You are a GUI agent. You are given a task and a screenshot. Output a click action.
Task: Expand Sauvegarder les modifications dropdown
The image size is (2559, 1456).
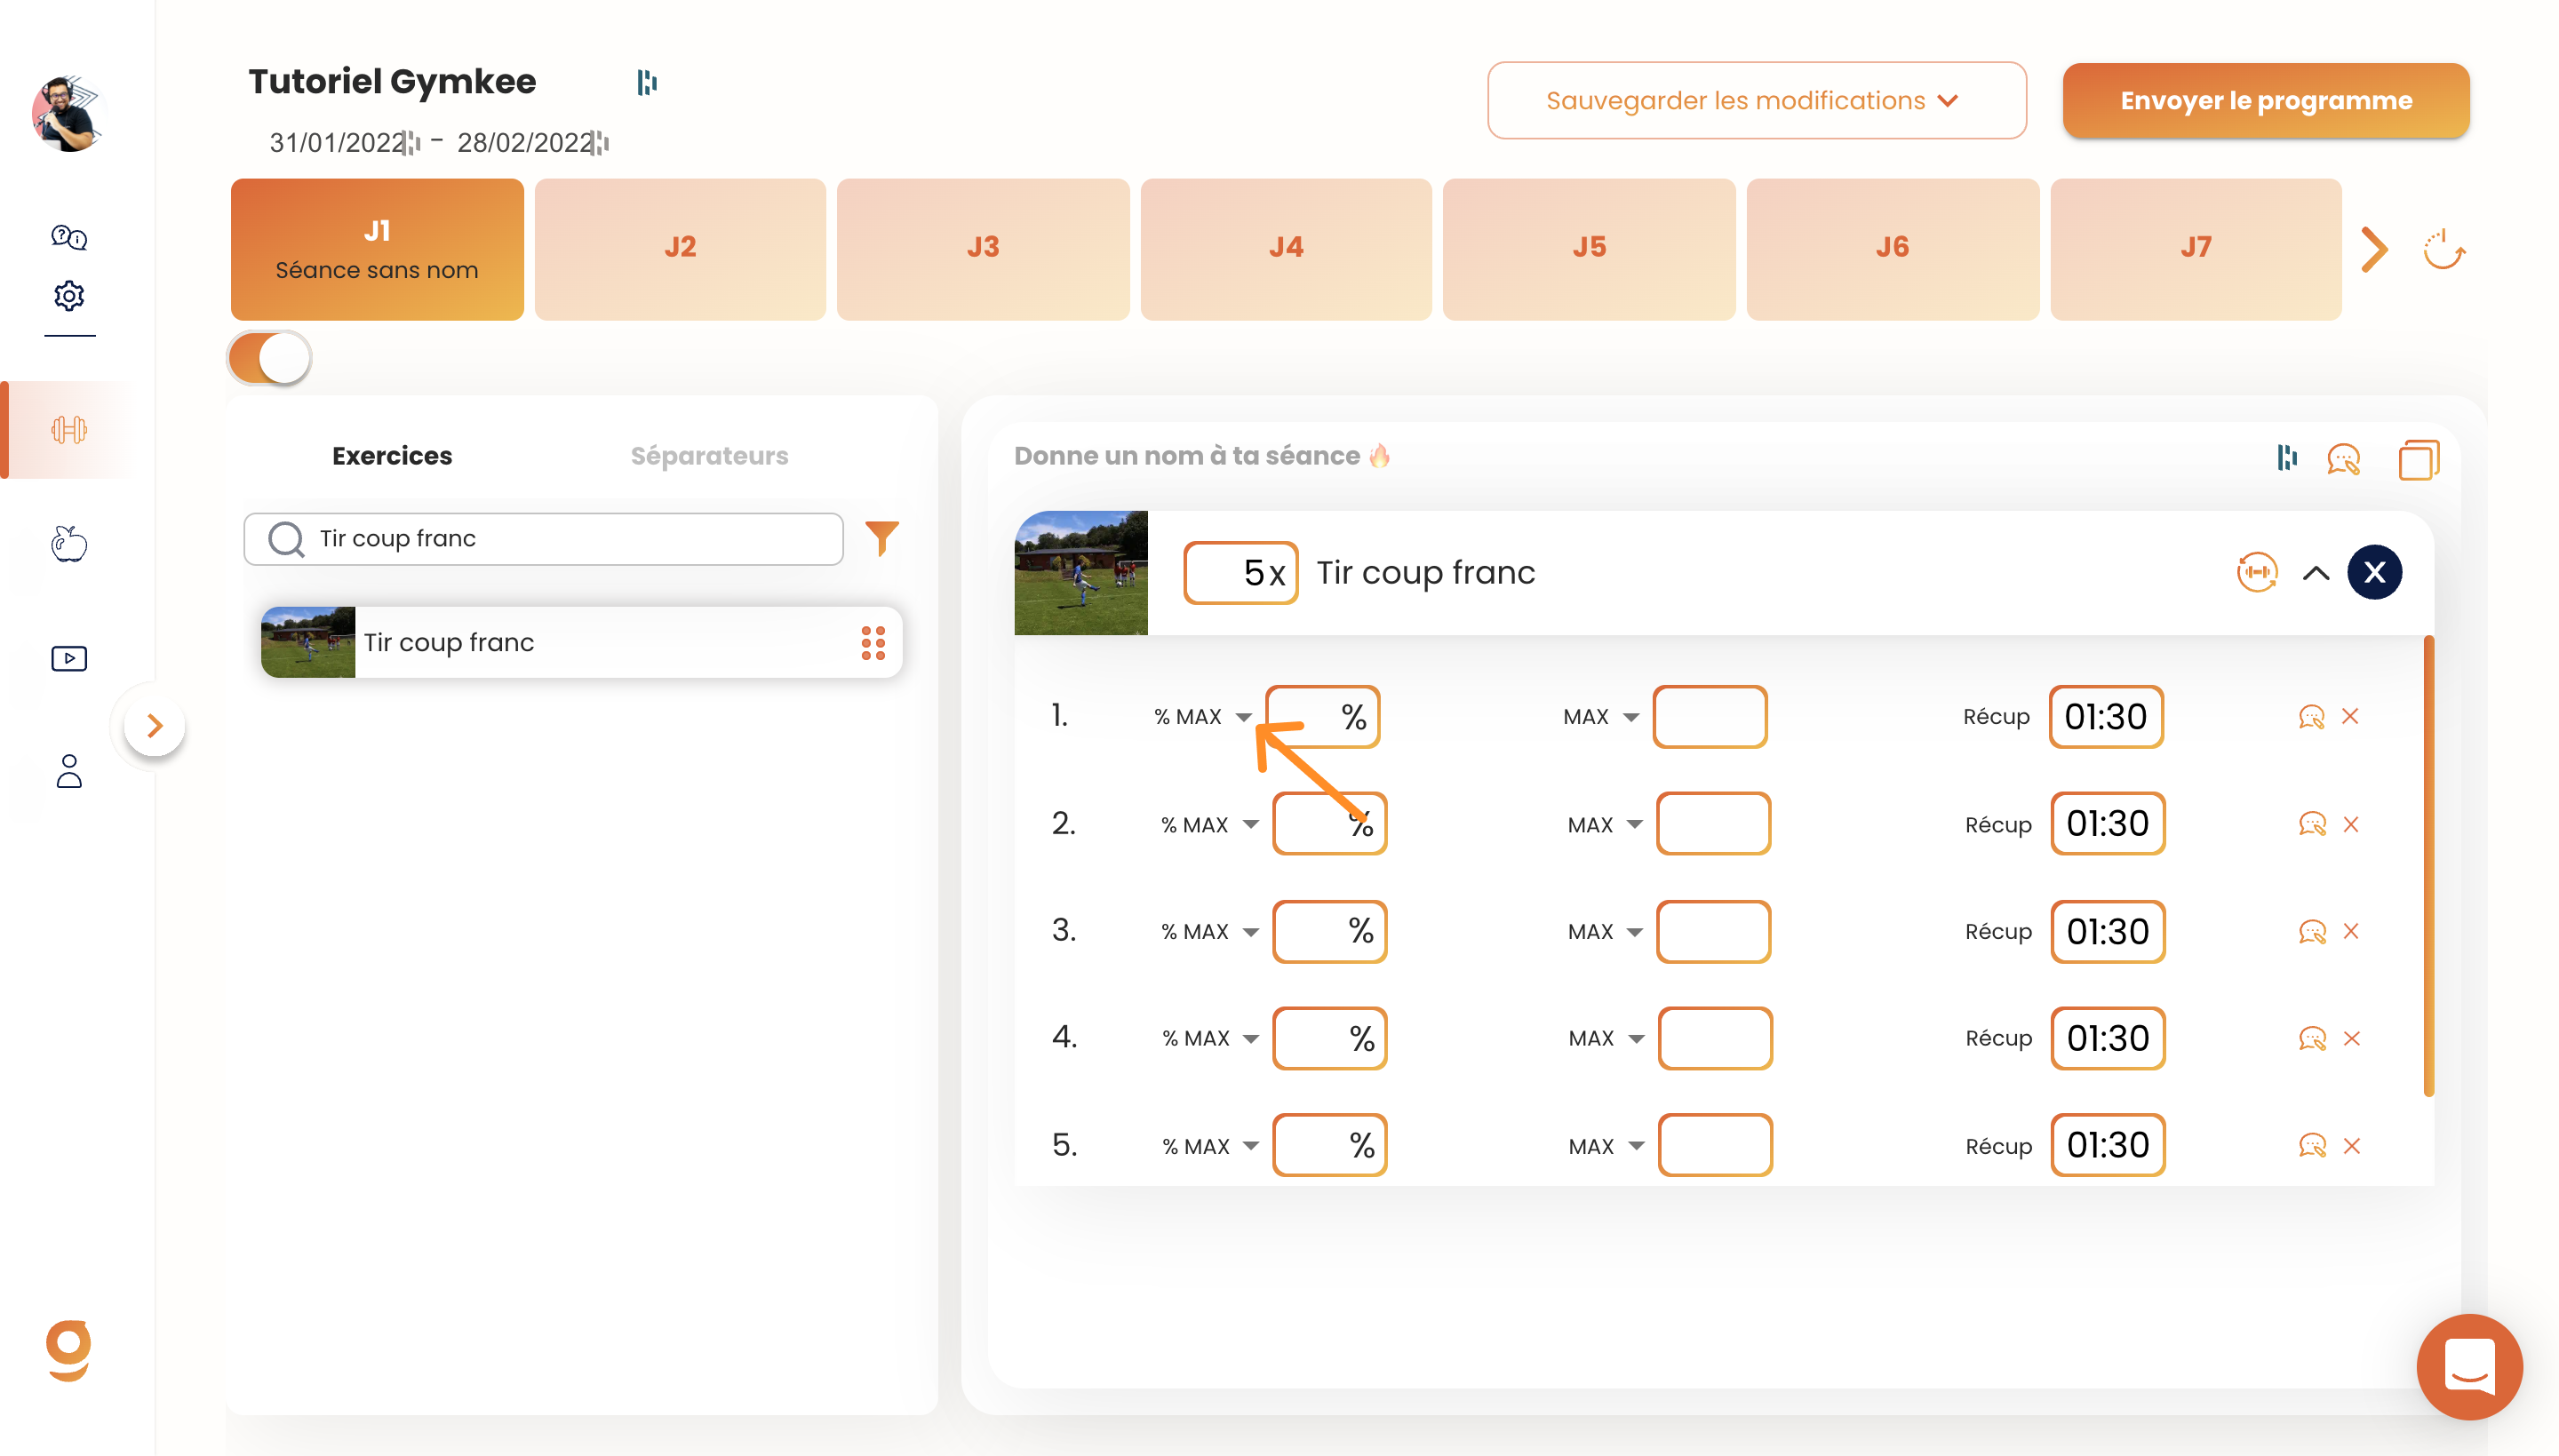point(1756,100)
